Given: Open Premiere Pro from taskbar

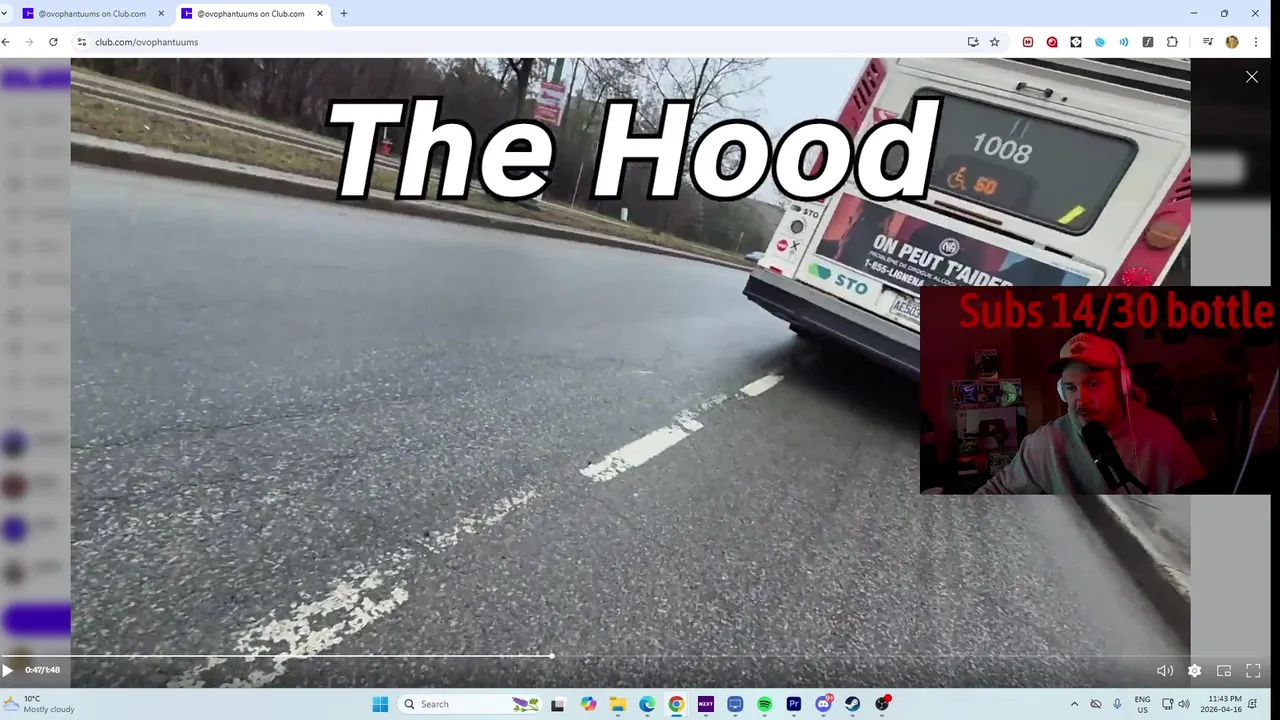Looking at the screenshot, I should pyautogui.click(x=794, y=704).
